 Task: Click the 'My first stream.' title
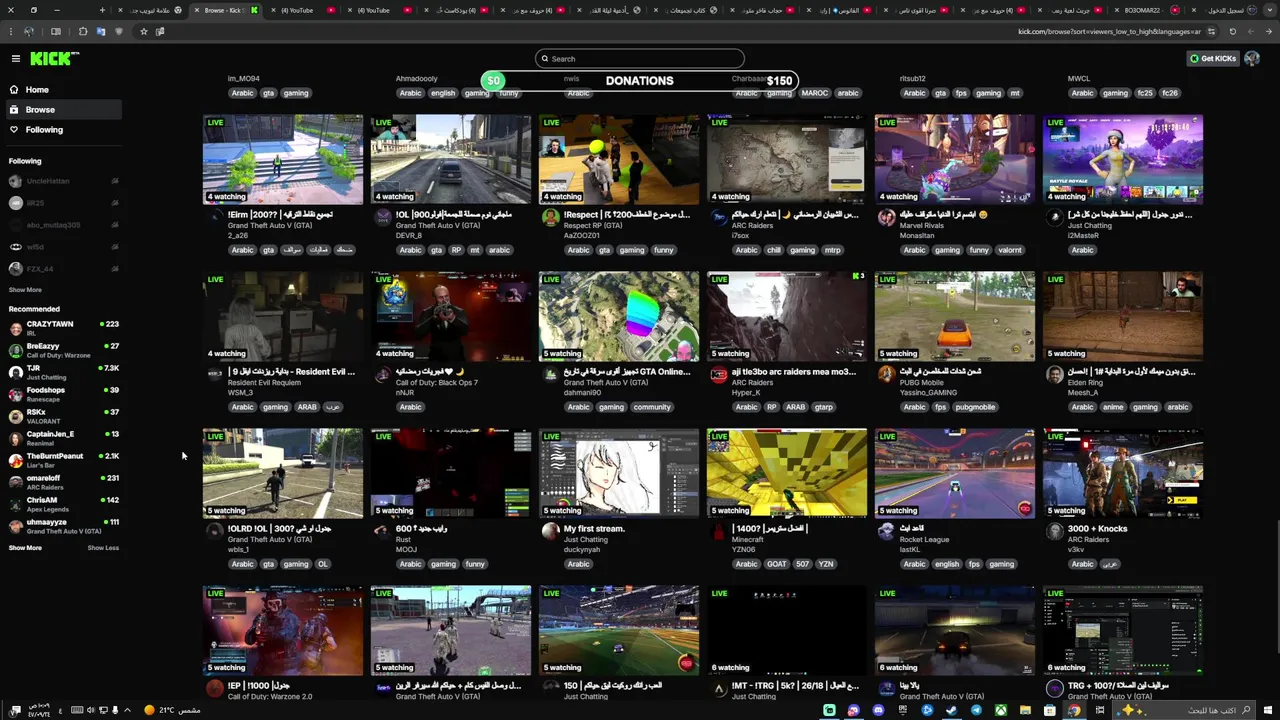click(594, 529)
